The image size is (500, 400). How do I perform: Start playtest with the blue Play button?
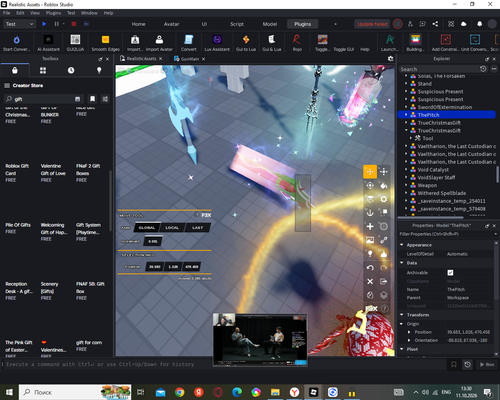click(x=44, y=24)
